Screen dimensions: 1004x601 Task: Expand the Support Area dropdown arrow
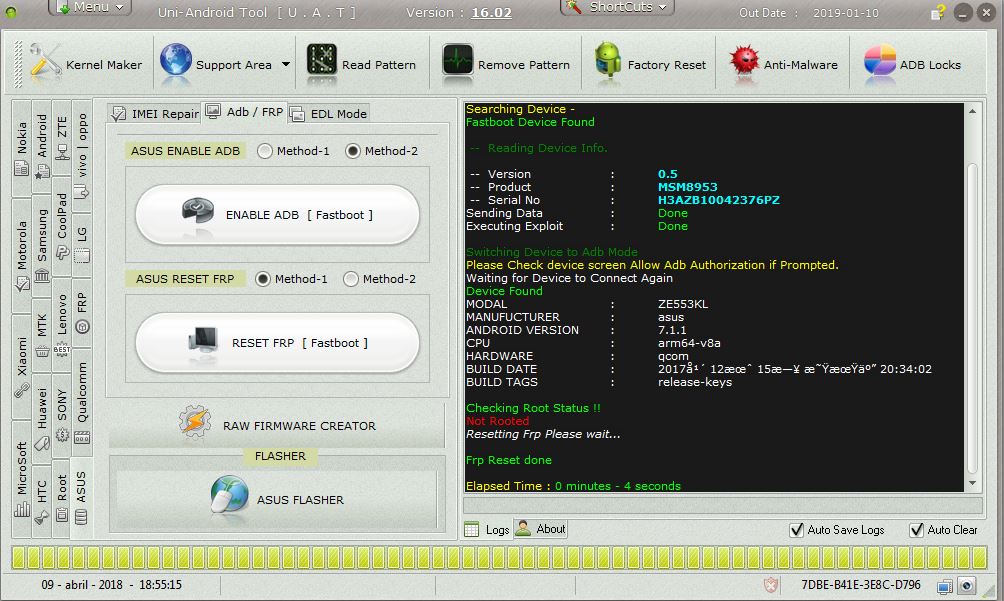click(x=286, y=65)
